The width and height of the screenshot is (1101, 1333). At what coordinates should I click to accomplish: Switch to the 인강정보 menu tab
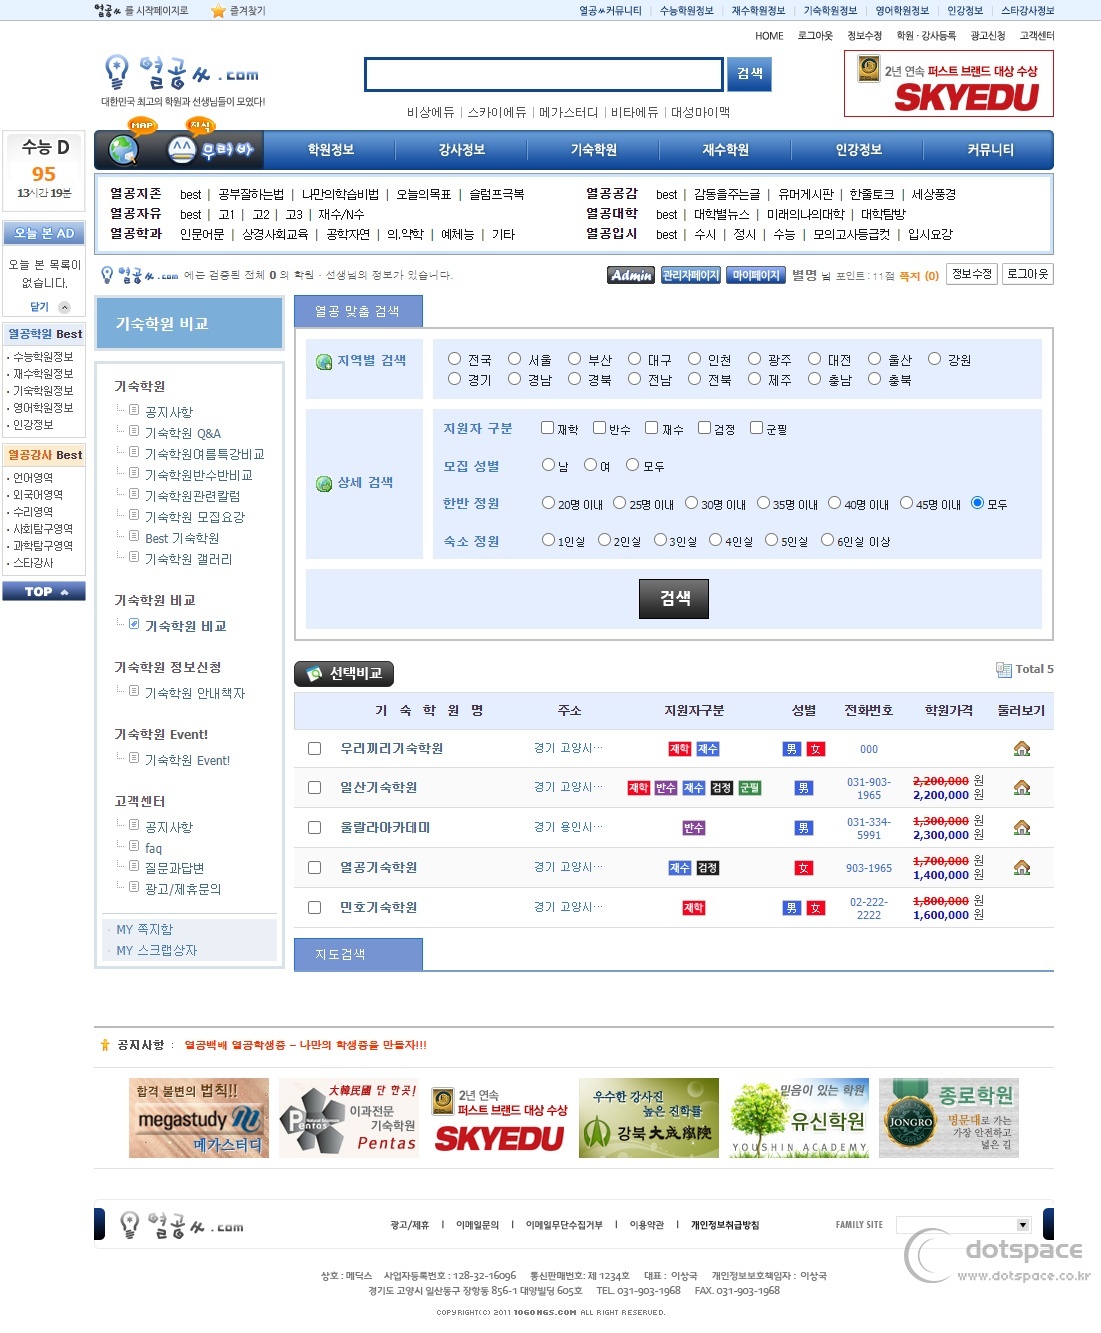click(x=855, y=149)
